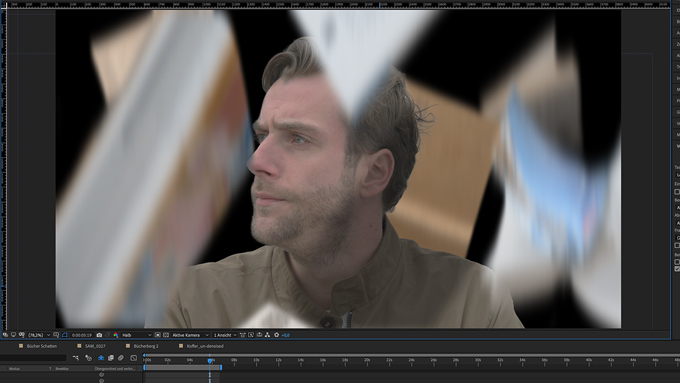Screen dimensions: 680x383
Task: Open the magnification ratio dropdown (78,2%)
Action: click(x=39, y=335)
